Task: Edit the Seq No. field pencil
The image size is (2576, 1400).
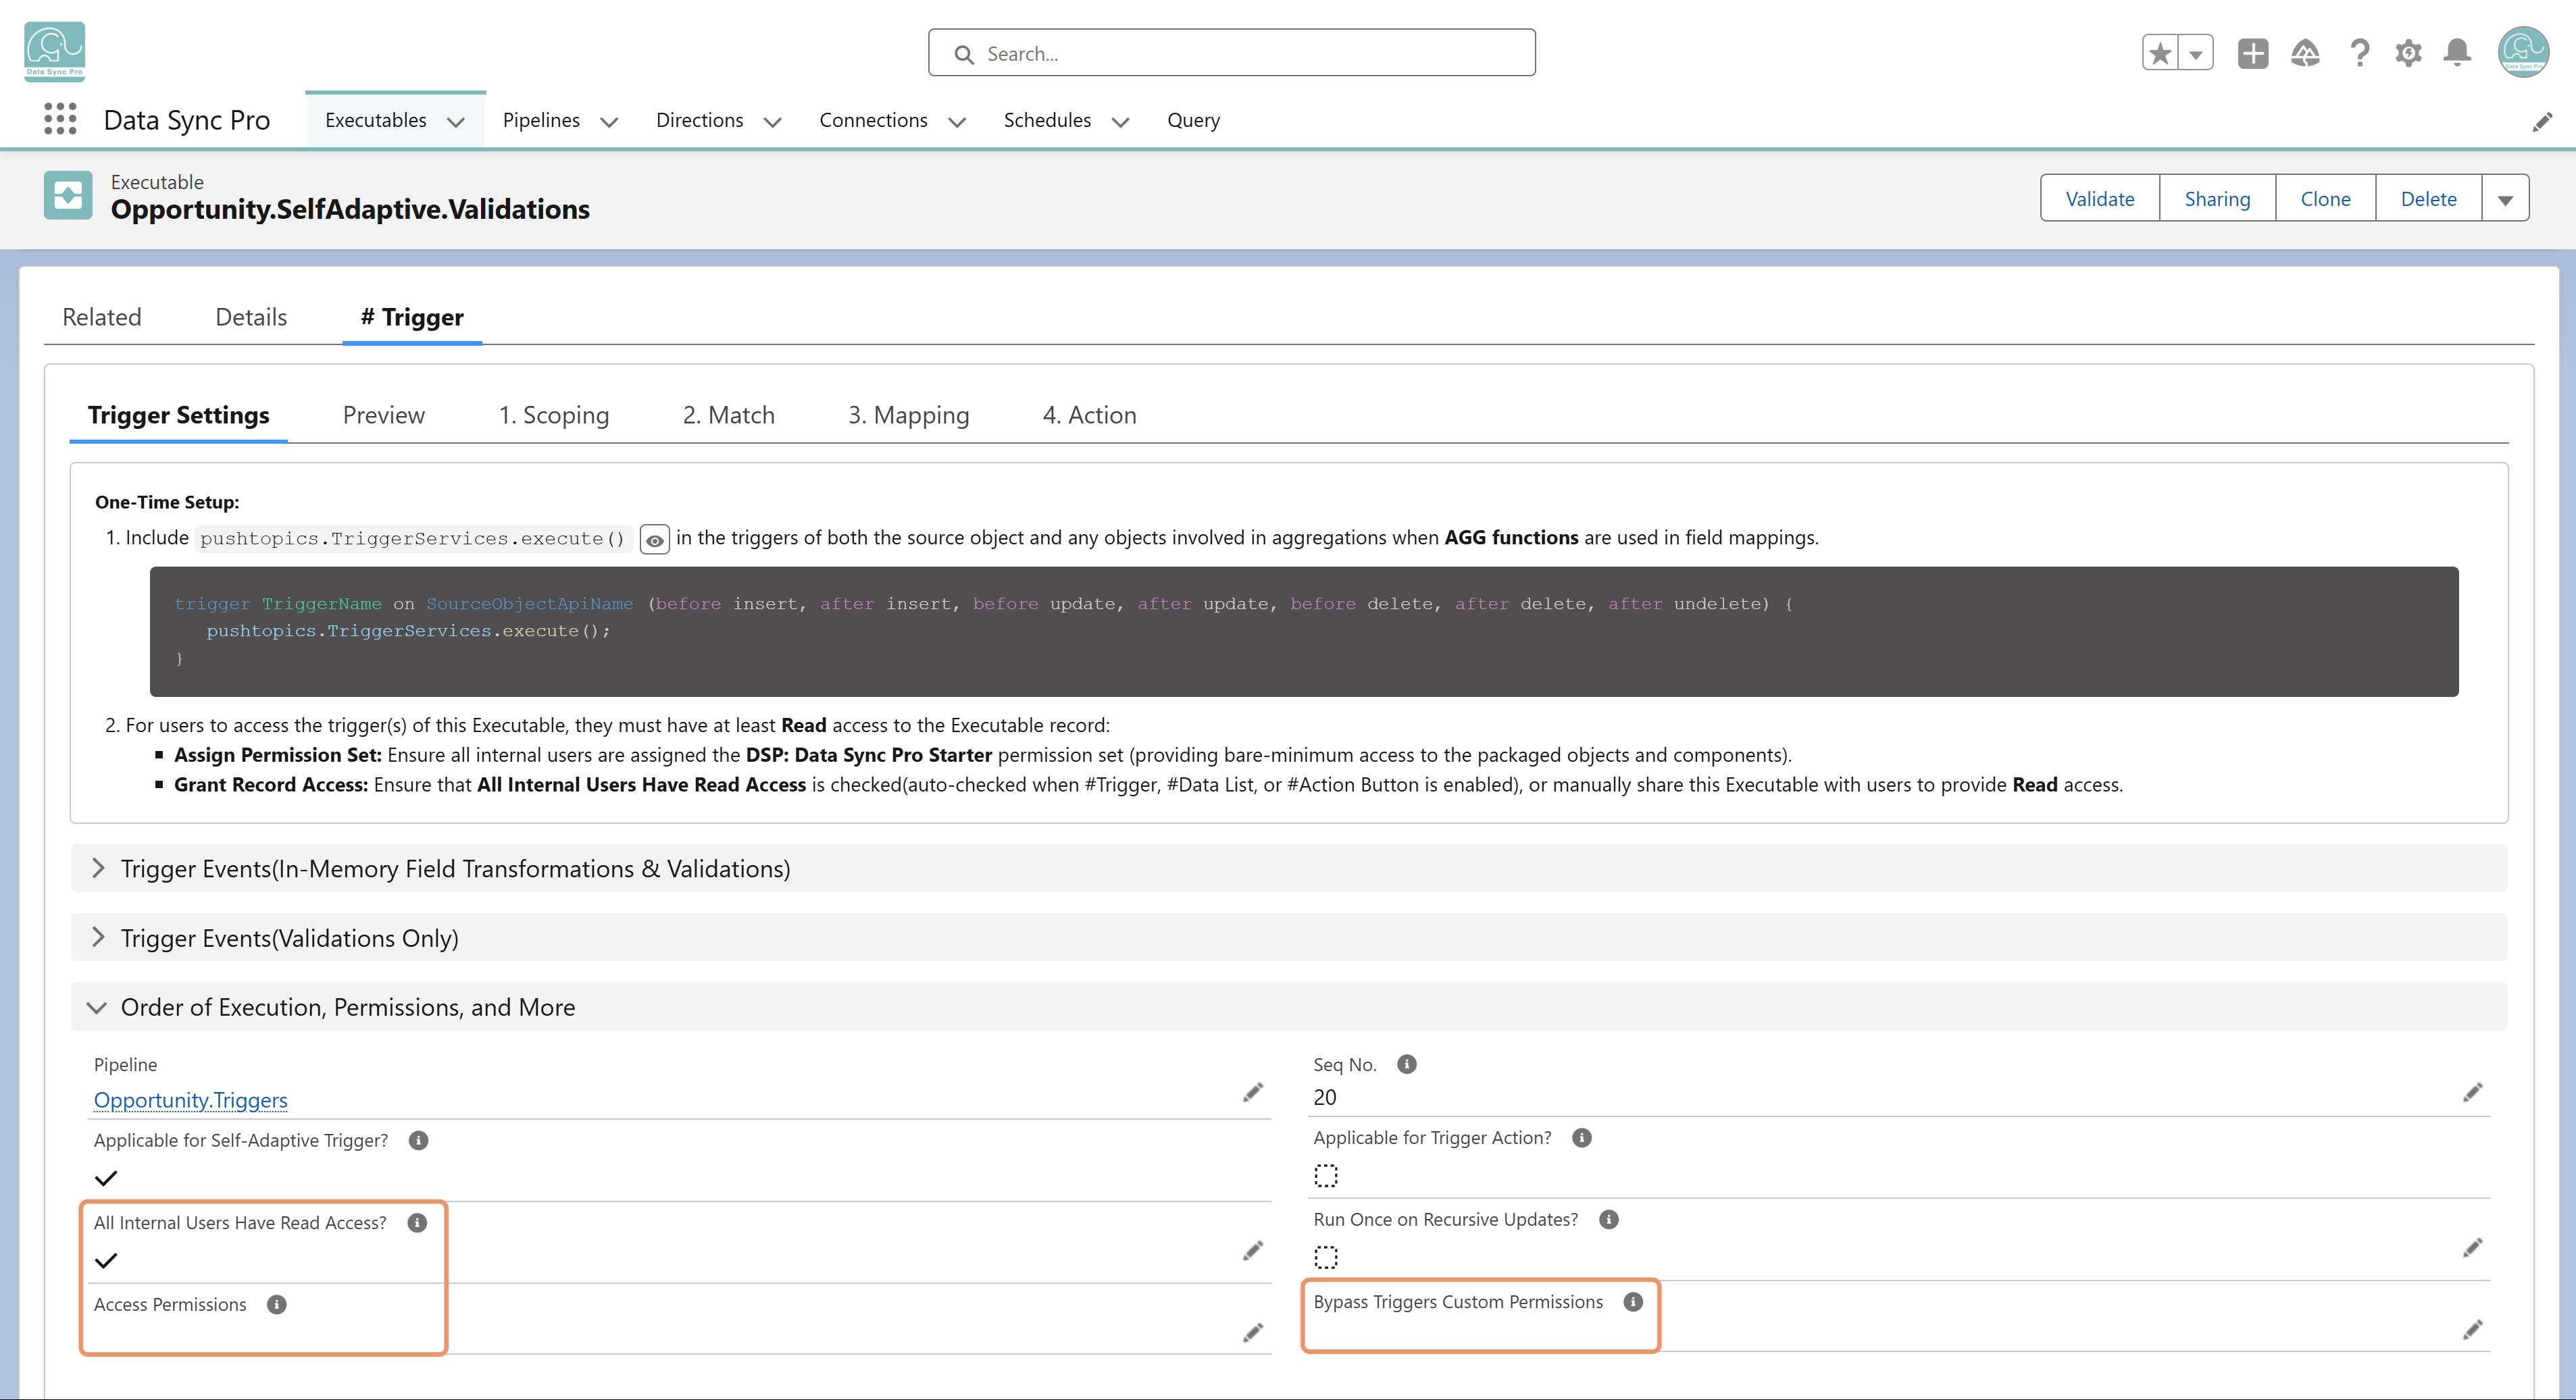Action: coord(2473,1092)
